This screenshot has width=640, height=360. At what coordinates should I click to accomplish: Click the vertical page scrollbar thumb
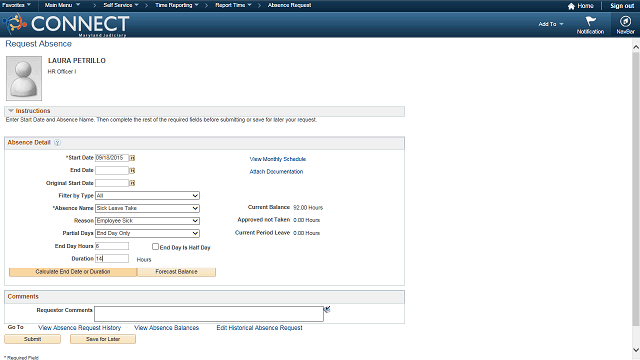click(x=636, y=189)
